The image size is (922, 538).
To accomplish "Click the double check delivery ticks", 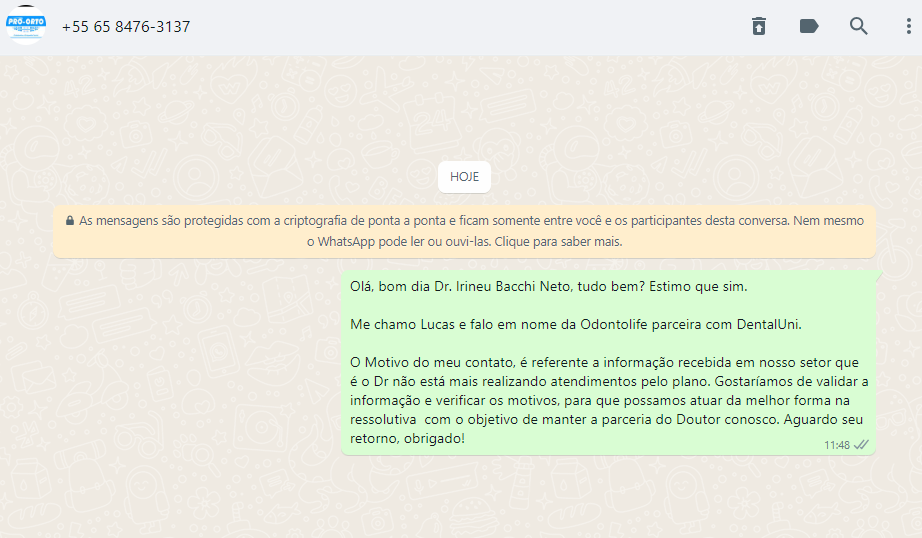I will pos(861,445).
